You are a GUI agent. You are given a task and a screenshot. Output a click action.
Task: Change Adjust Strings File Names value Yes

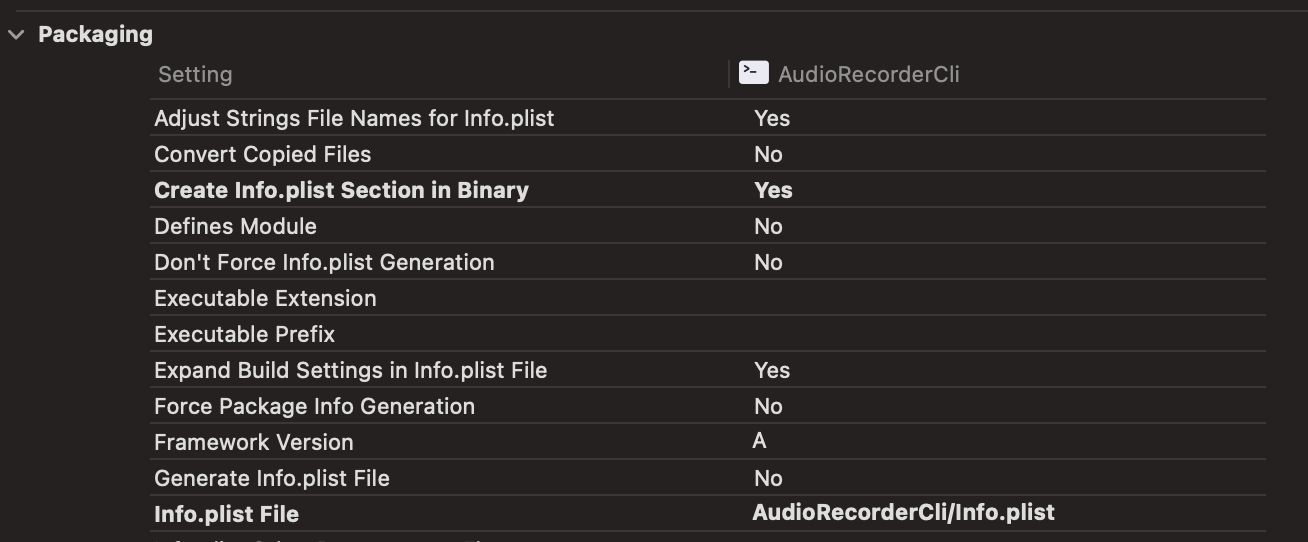772,118
